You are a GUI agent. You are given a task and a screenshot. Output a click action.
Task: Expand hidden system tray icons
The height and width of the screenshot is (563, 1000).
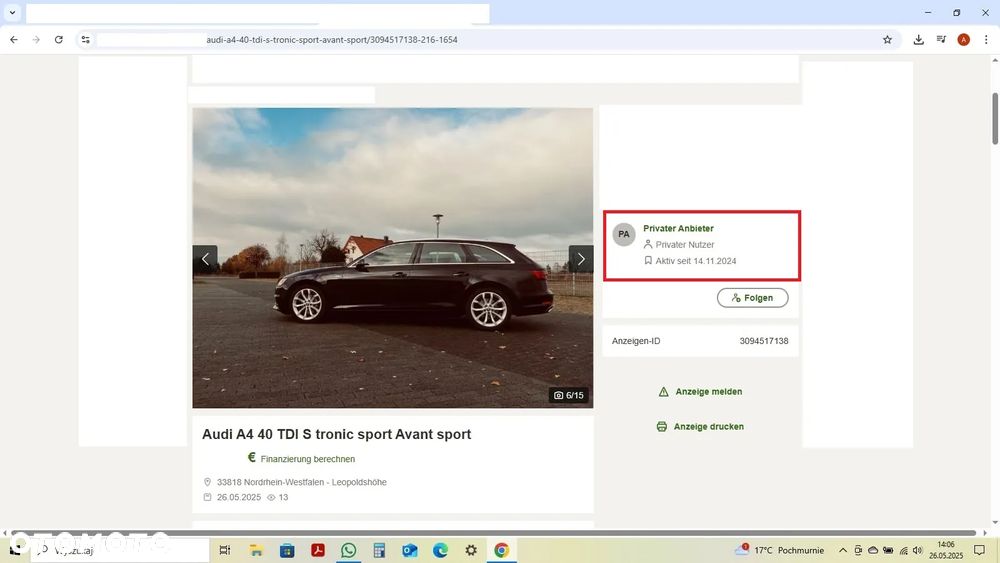tap(842, 550)
